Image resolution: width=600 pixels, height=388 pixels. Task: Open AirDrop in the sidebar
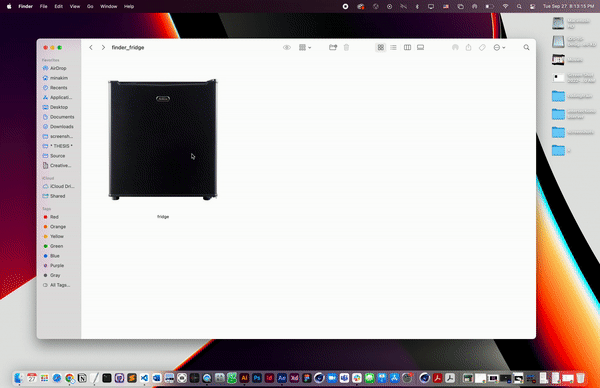pyautogui.click(x=58, y=68)
